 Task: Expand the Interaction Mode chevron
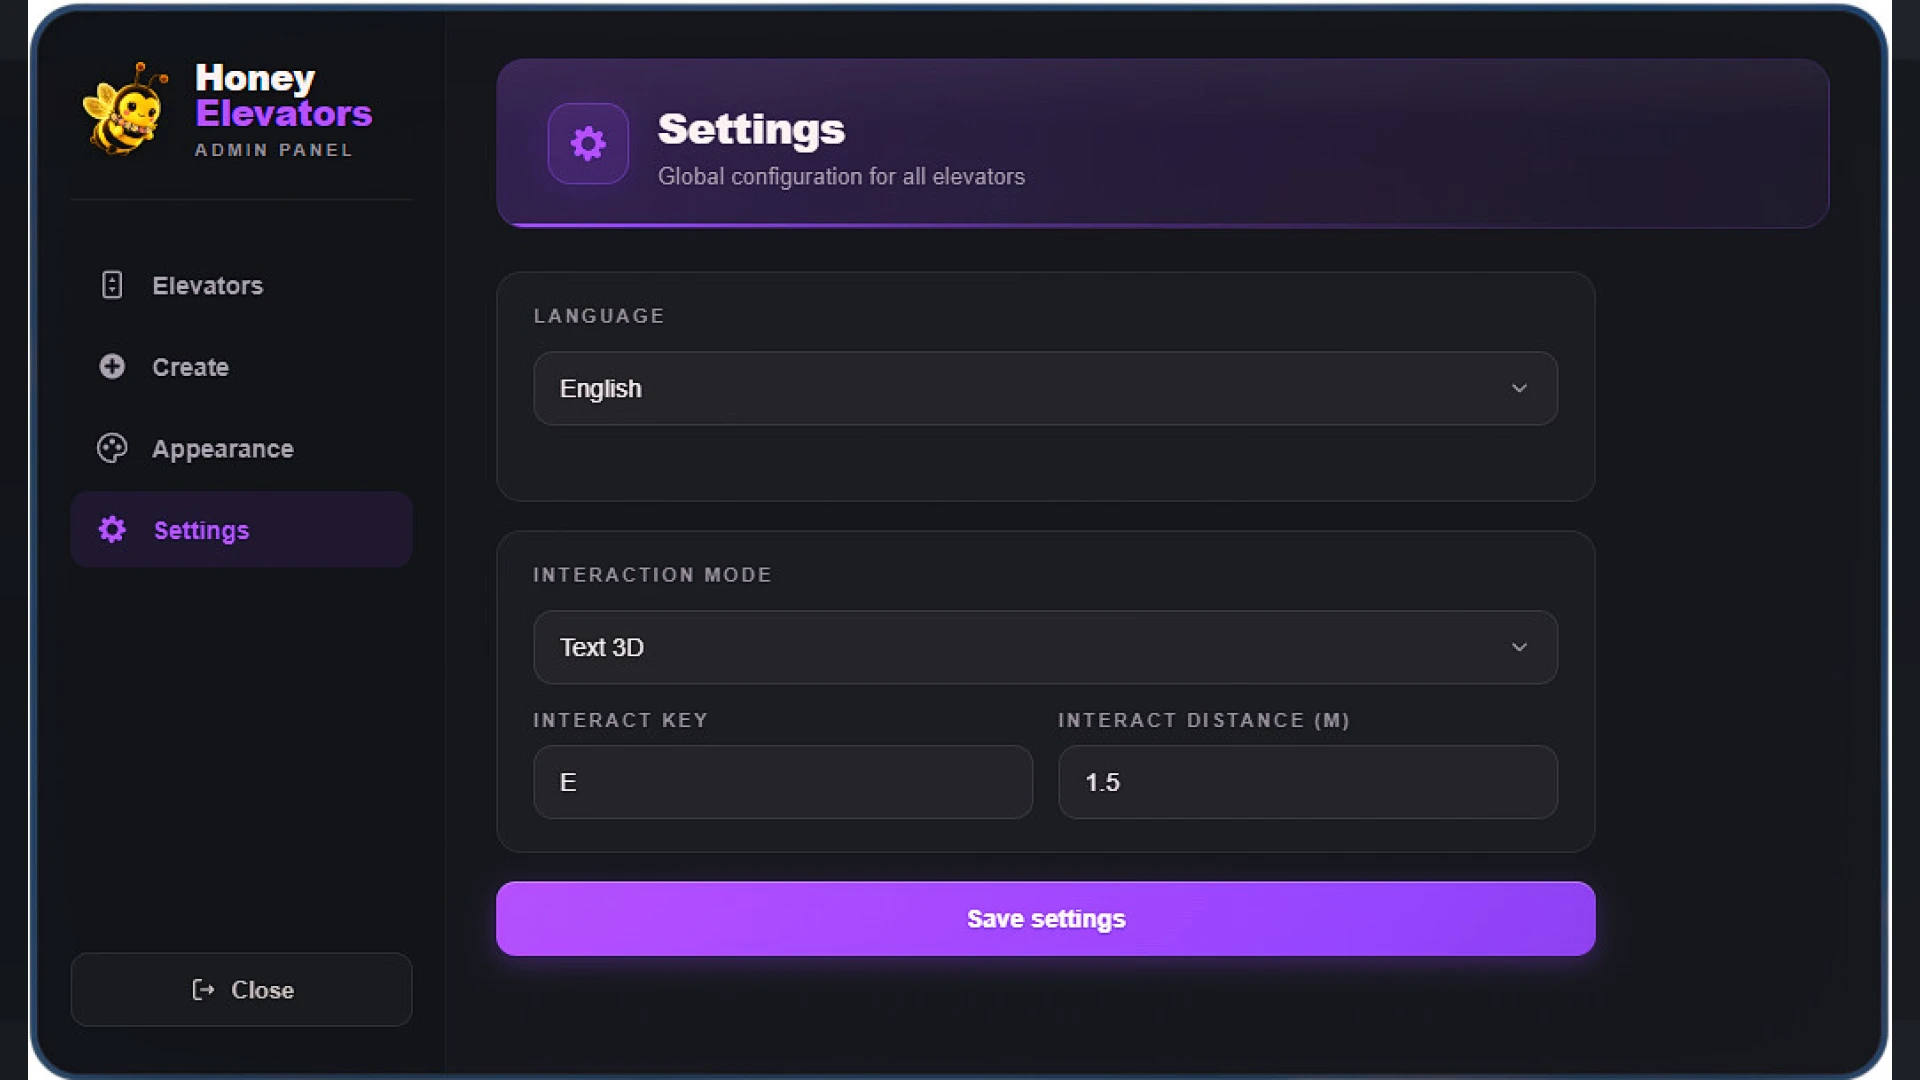pos(1519,647)
